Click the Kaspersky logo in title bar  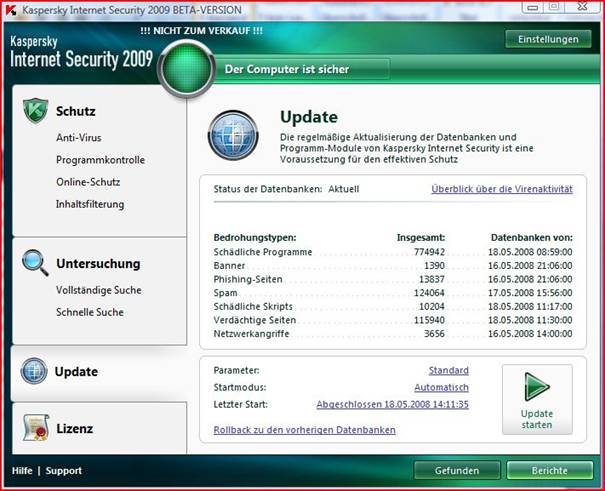11,10
